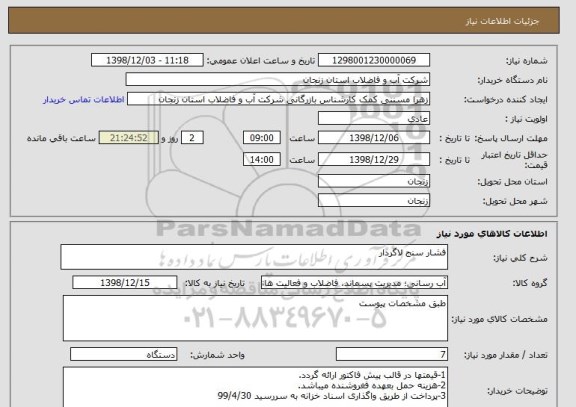Click the buyer organization name field
Viewport: 576px width, 407px height.
tap(278, 80)
